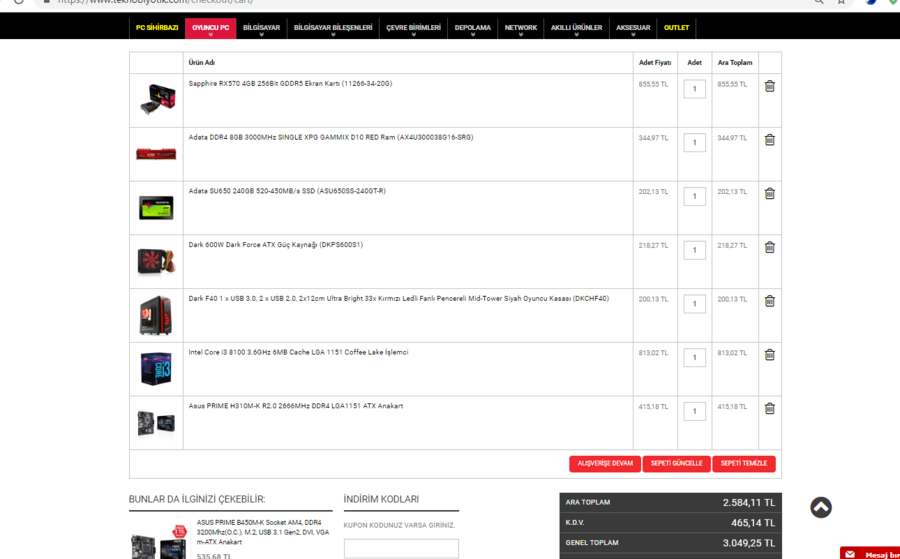Click the Adet Fiyatı column header
The image size is (900, 559).
coord(655,63)
